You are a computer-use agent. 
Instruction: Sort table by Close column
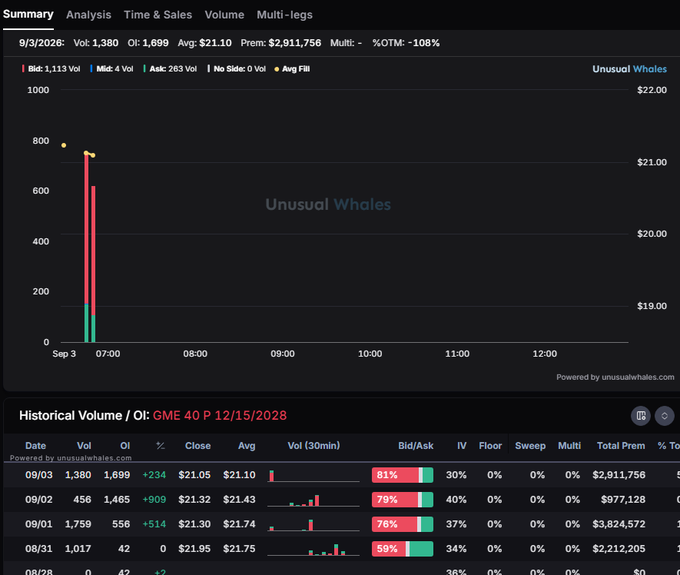(x=198, y=446)
